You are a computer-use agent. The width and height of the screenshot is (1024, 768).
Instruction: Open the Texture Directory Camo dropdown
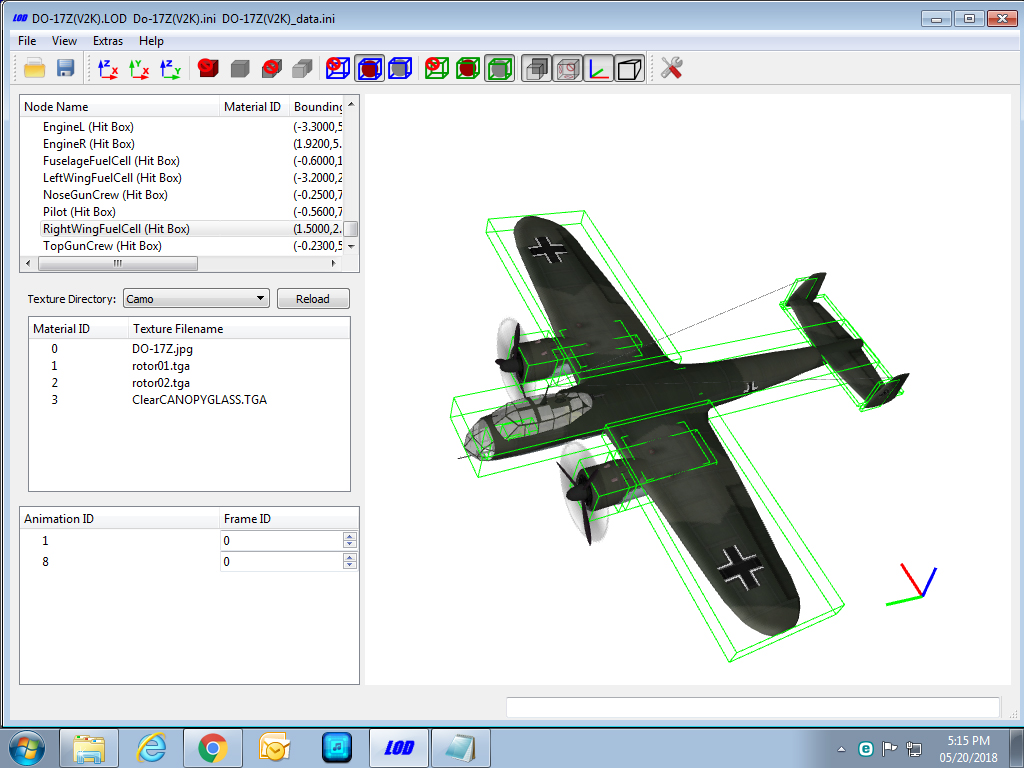[x=196, y=298]
